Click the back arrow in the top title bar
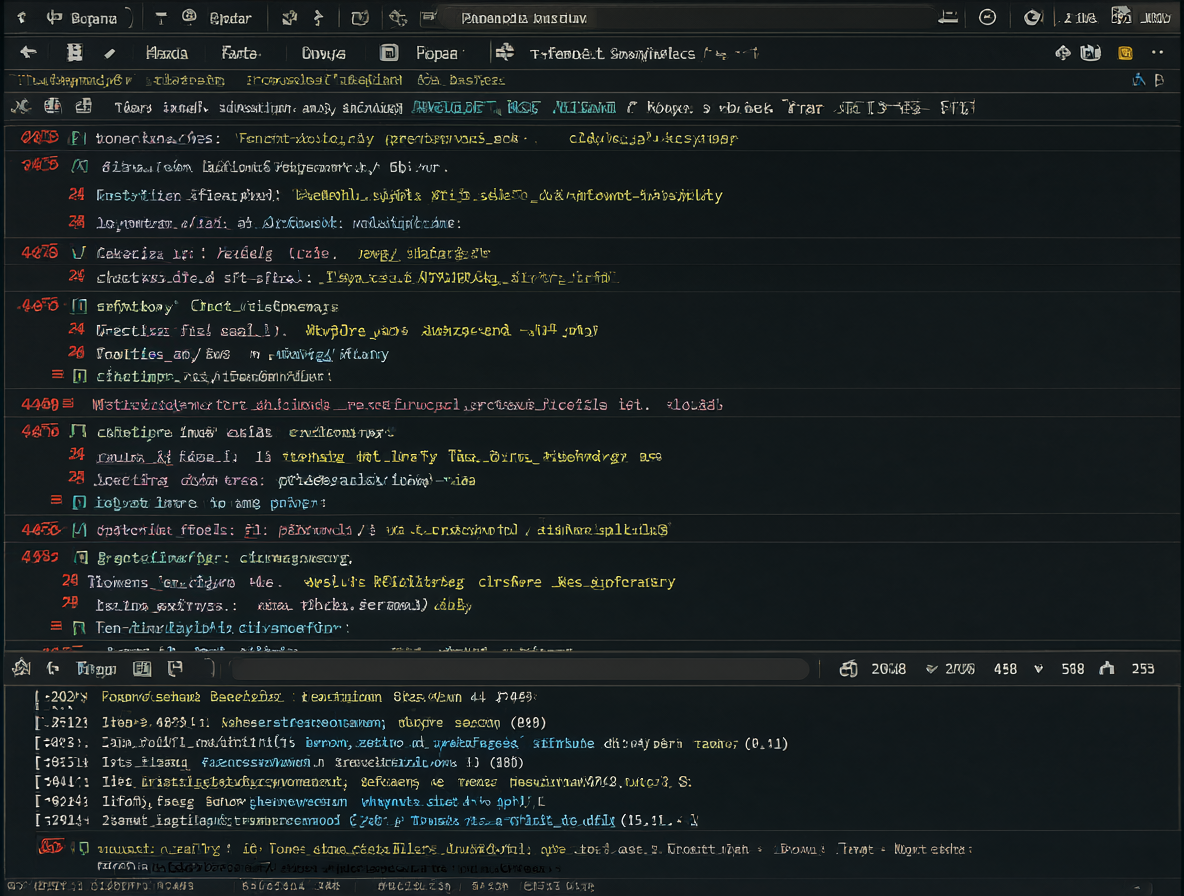This screenshot has width=1184, height=896. pos(21,17)
